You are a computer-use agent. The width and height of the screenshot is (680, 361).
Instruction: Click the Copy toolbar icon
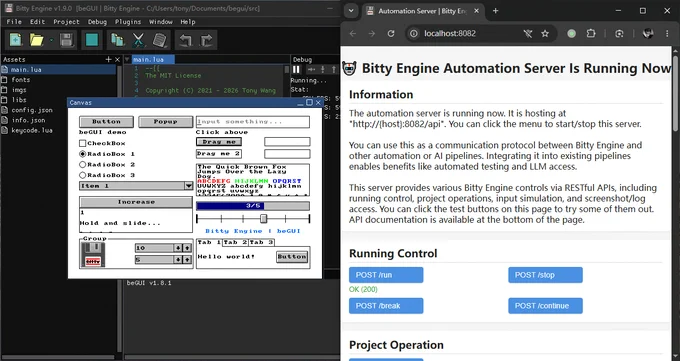117,40
